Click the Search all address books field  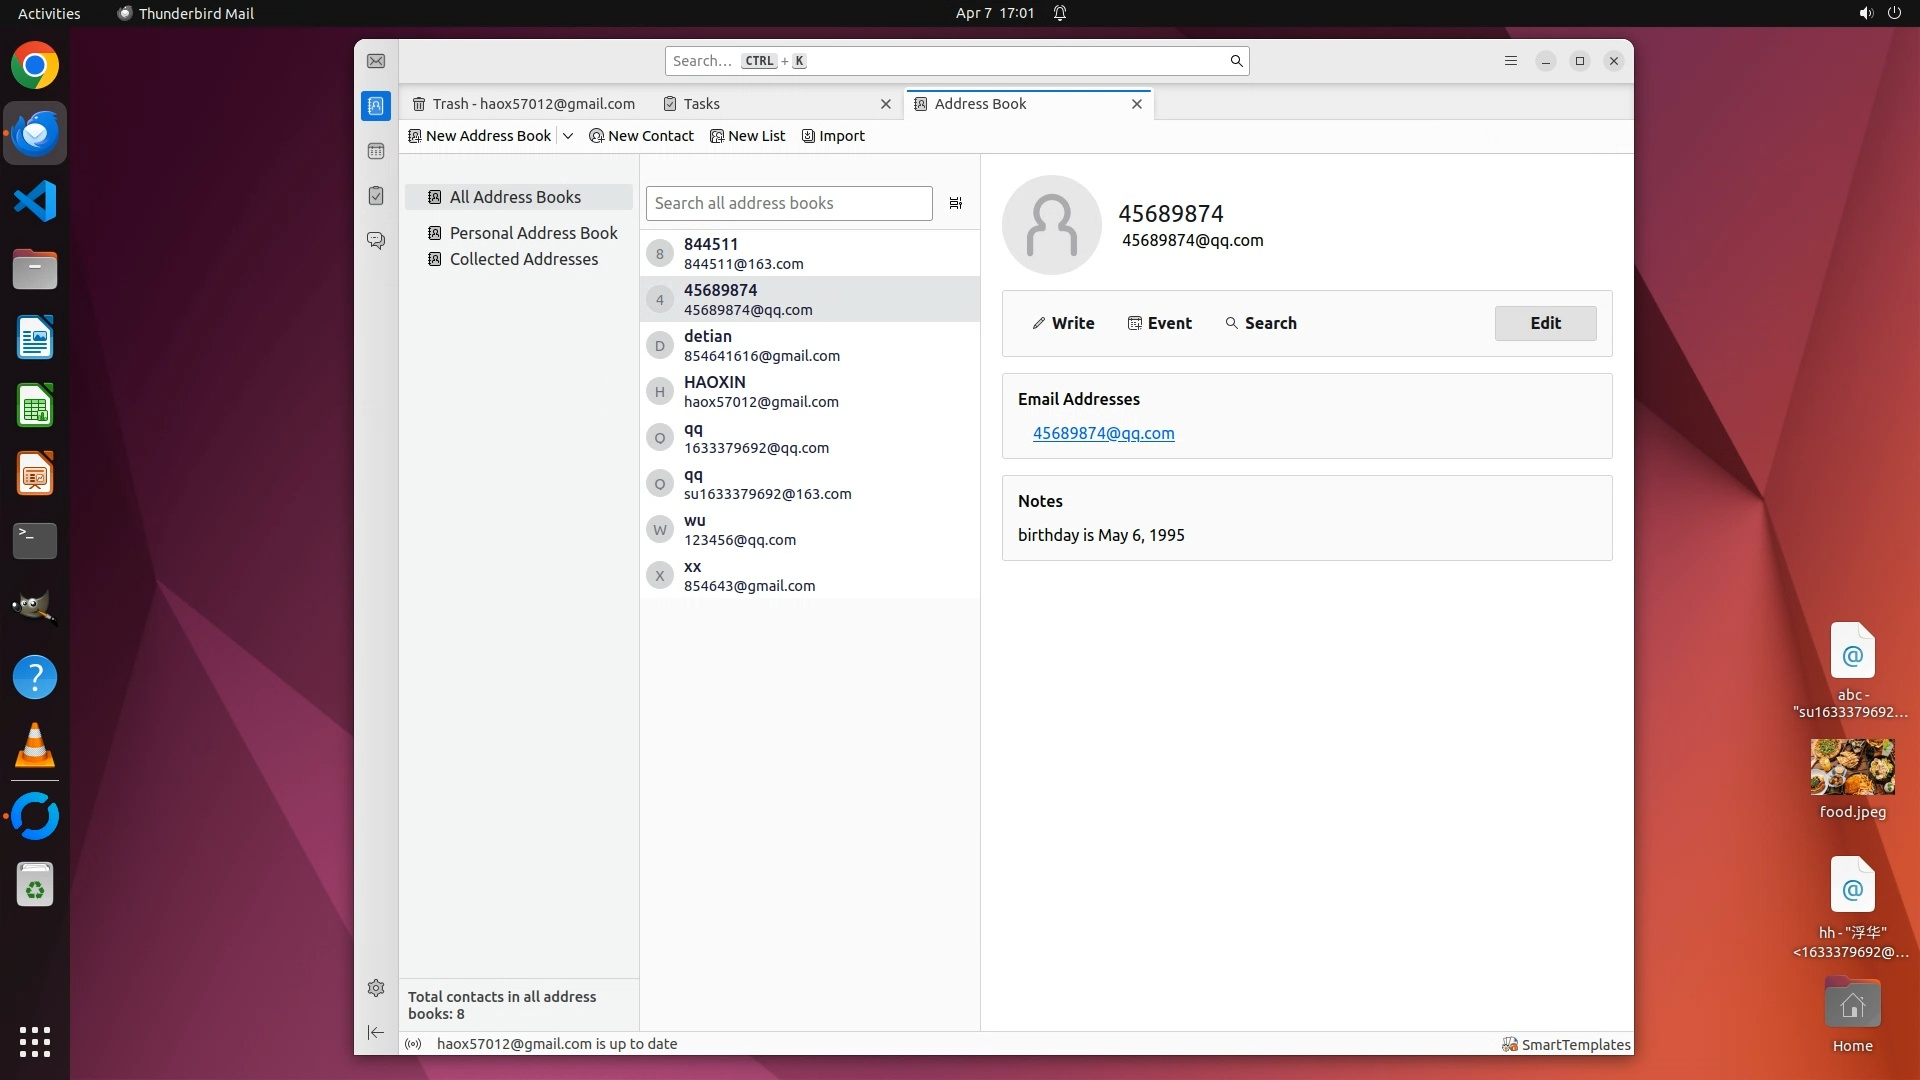point(788,203)
